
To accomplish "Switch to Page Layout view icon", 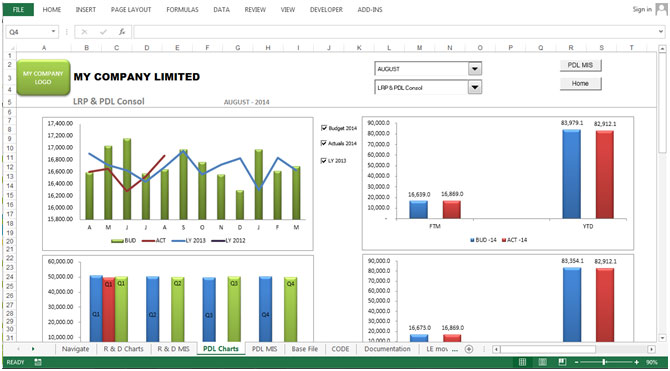I will (542, 362).
